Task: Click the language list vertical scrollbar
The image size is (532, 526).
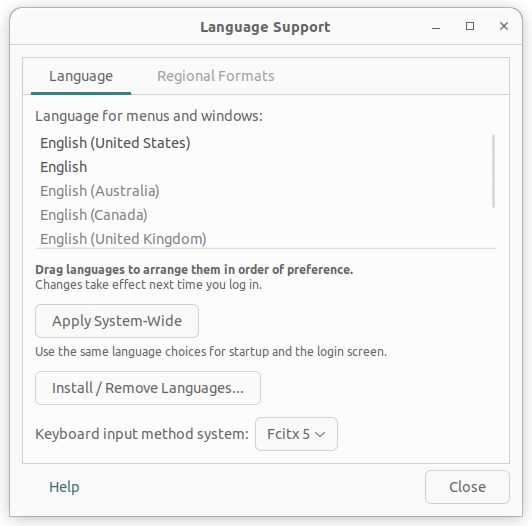Action: click(493, 170)
